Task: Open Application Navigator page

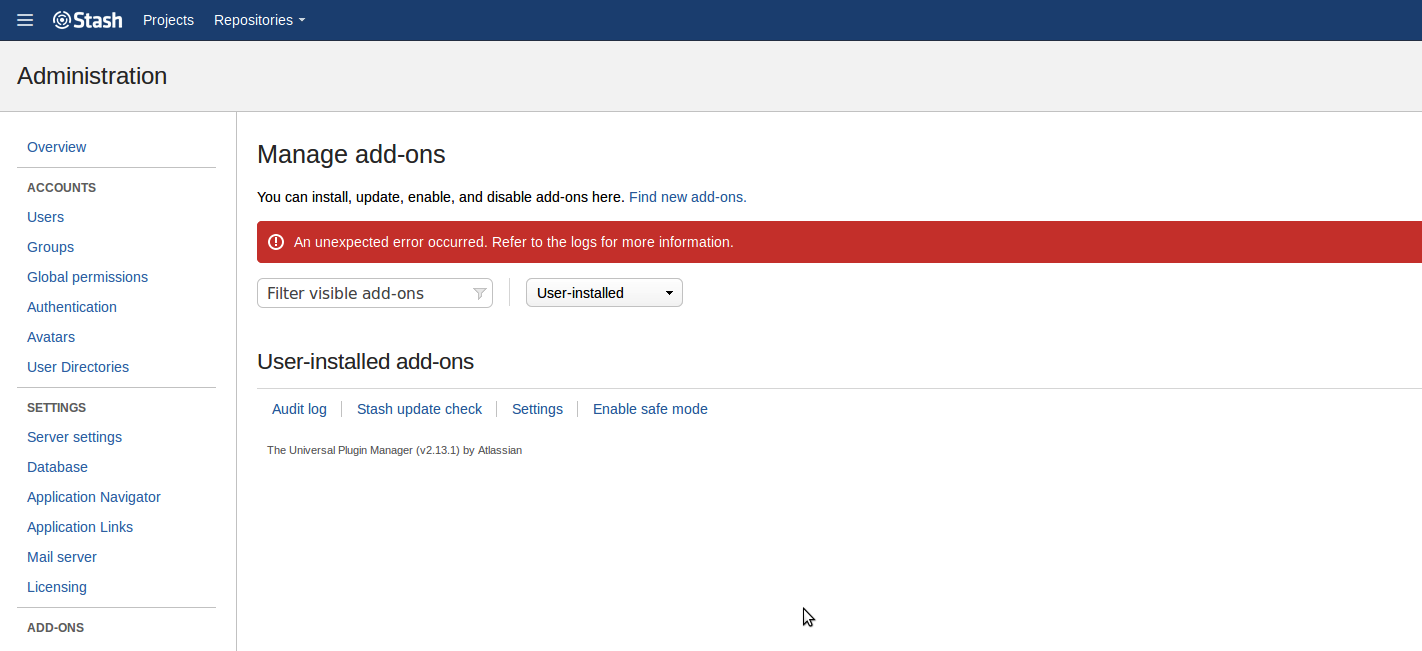Action: [x=94, y=497]
